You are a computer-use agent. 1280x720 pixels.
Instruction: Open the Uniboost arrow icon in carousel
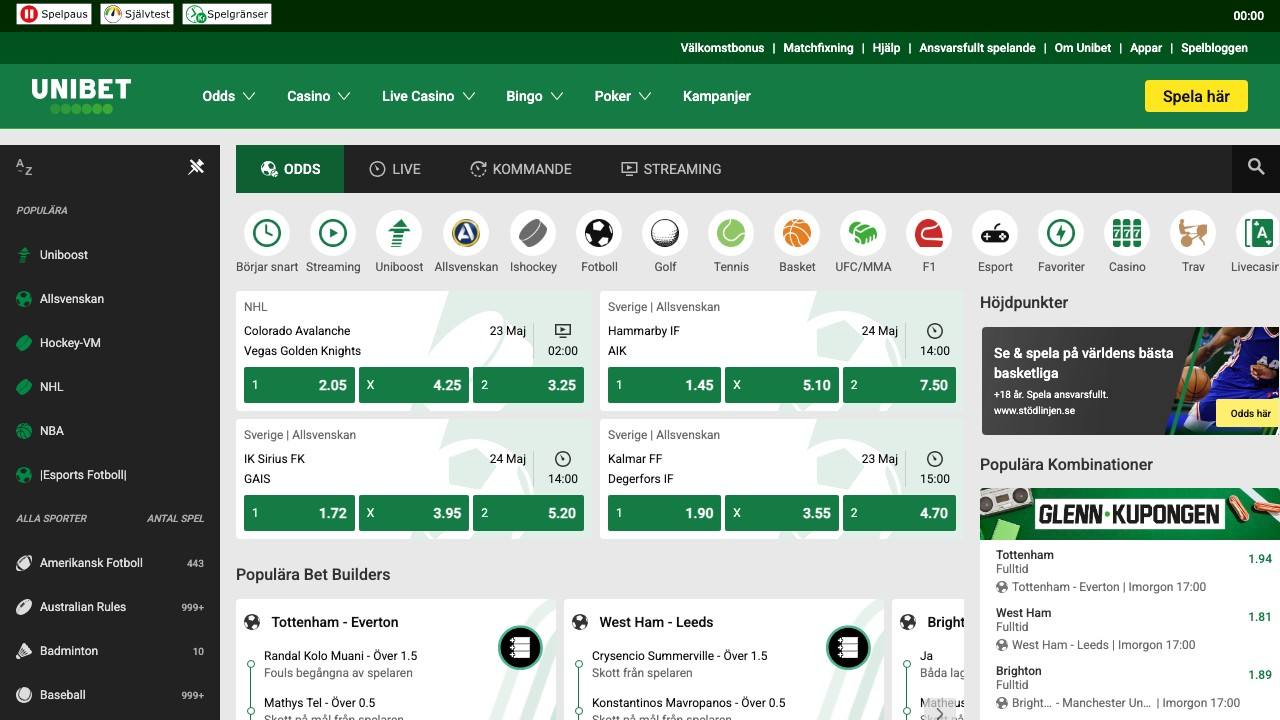tap(399, 233)
